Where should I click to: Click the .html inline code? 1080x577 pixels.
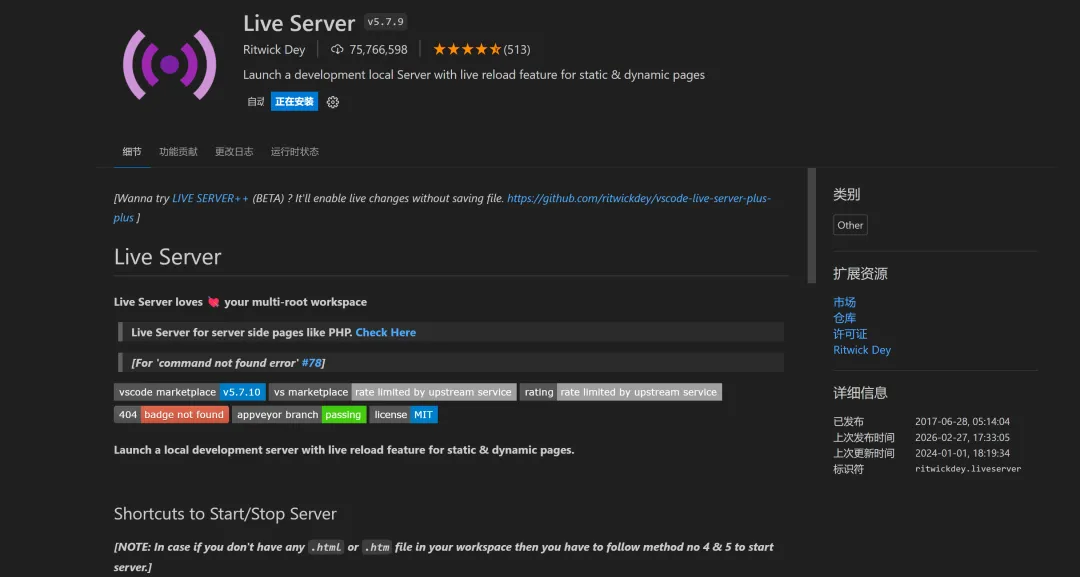click(326, 547)
